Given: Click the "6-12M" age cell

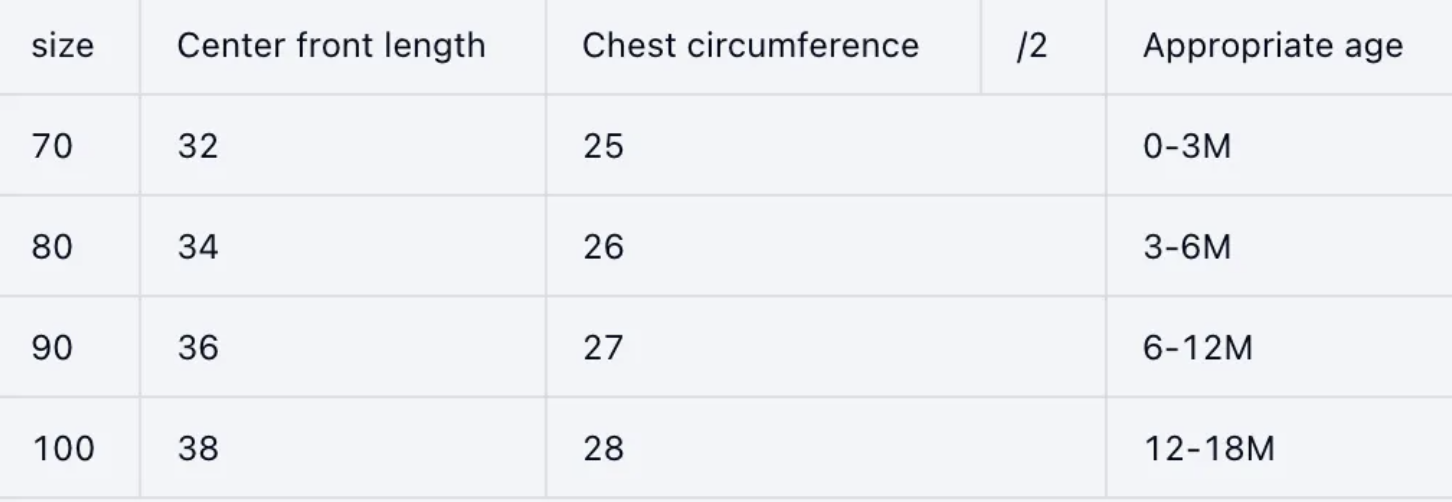Looking at the screenshot, I should 1197,347.
